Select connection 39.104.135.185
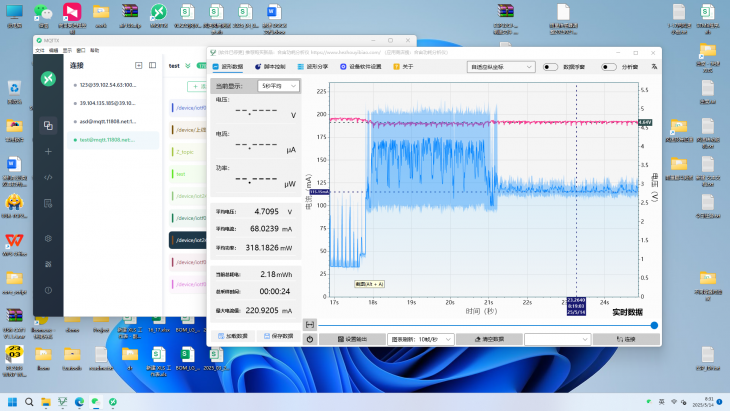The width and height of the screenshot is (730, 411). (113, 103)
